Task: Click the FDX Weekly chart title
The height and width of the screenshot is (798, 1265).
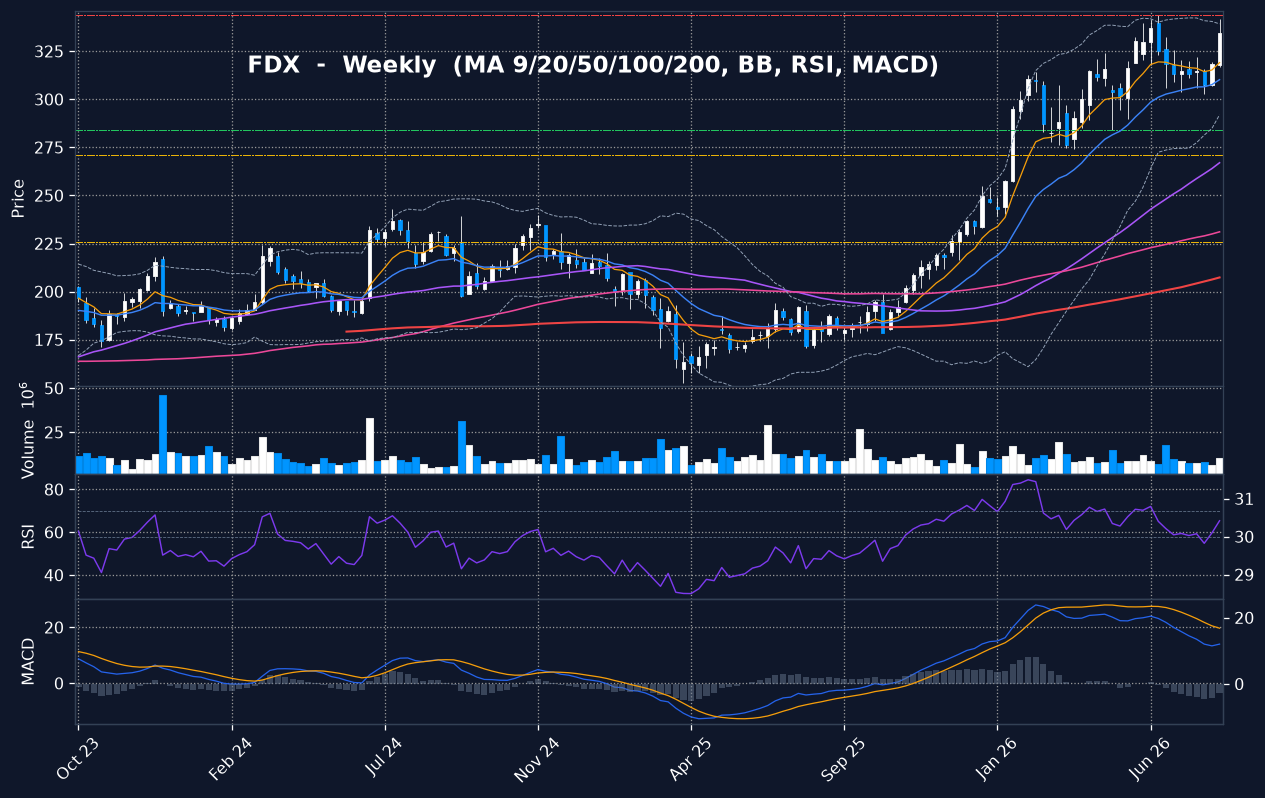Action: click(x=593, y=66)
